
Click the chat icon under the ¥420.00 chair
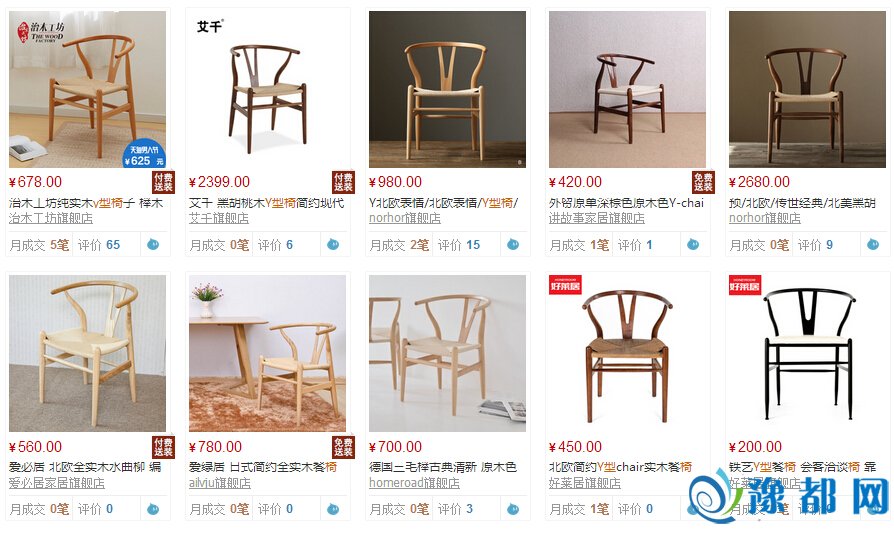coord(693,245)
